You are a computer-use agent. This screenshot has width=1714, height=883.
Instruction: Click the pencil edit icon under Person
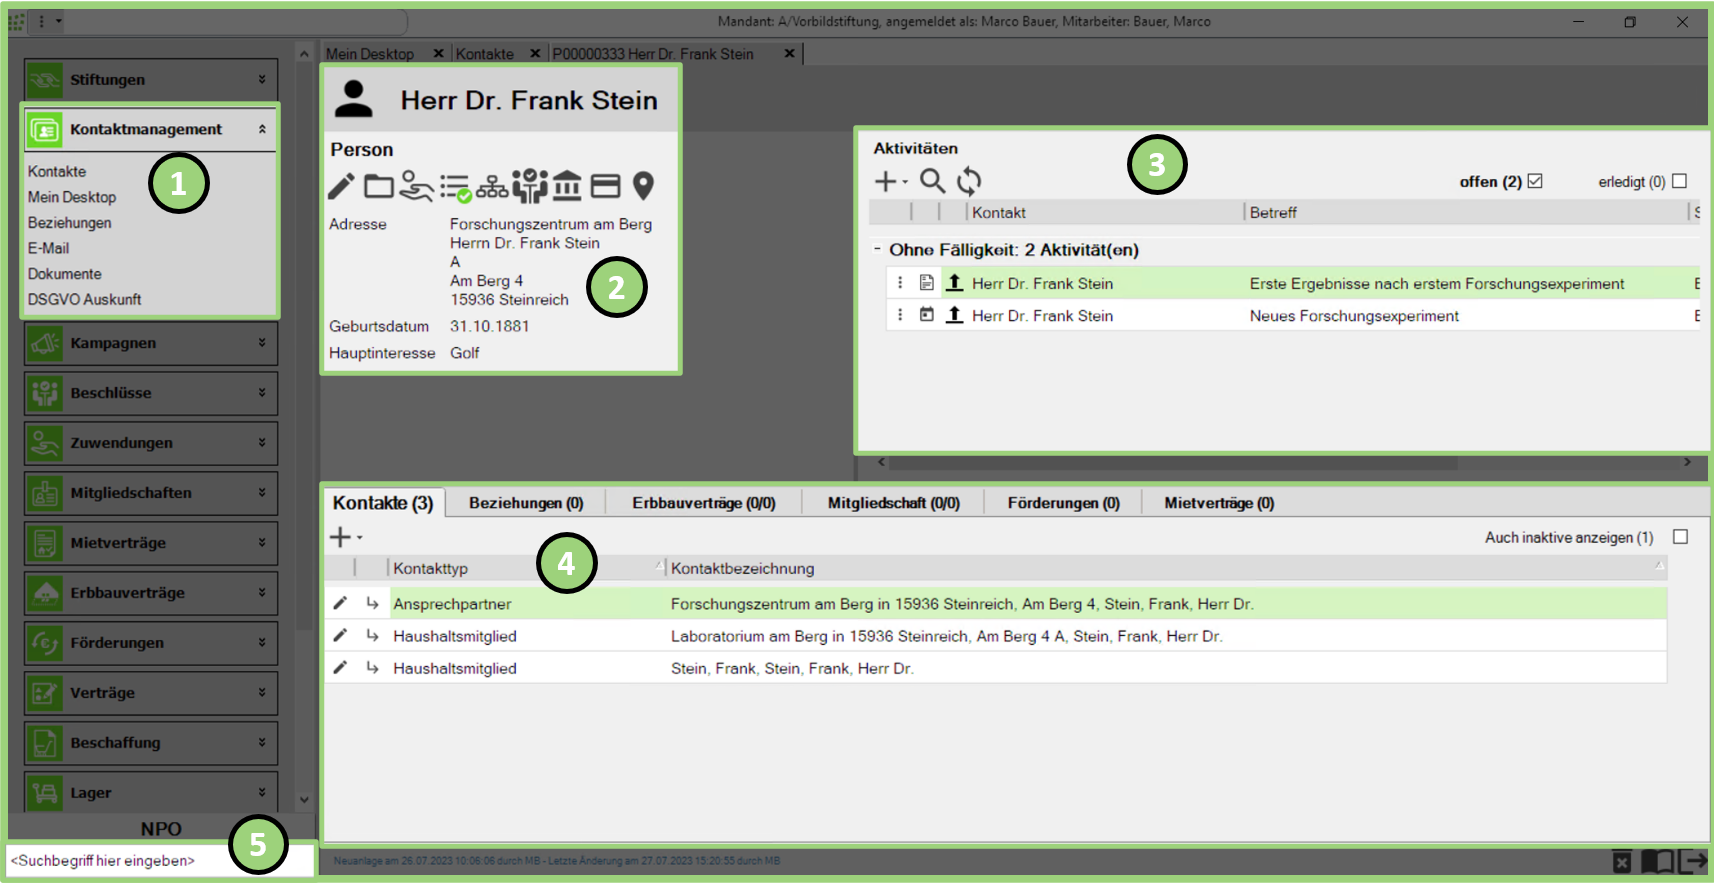coord(341,186)
